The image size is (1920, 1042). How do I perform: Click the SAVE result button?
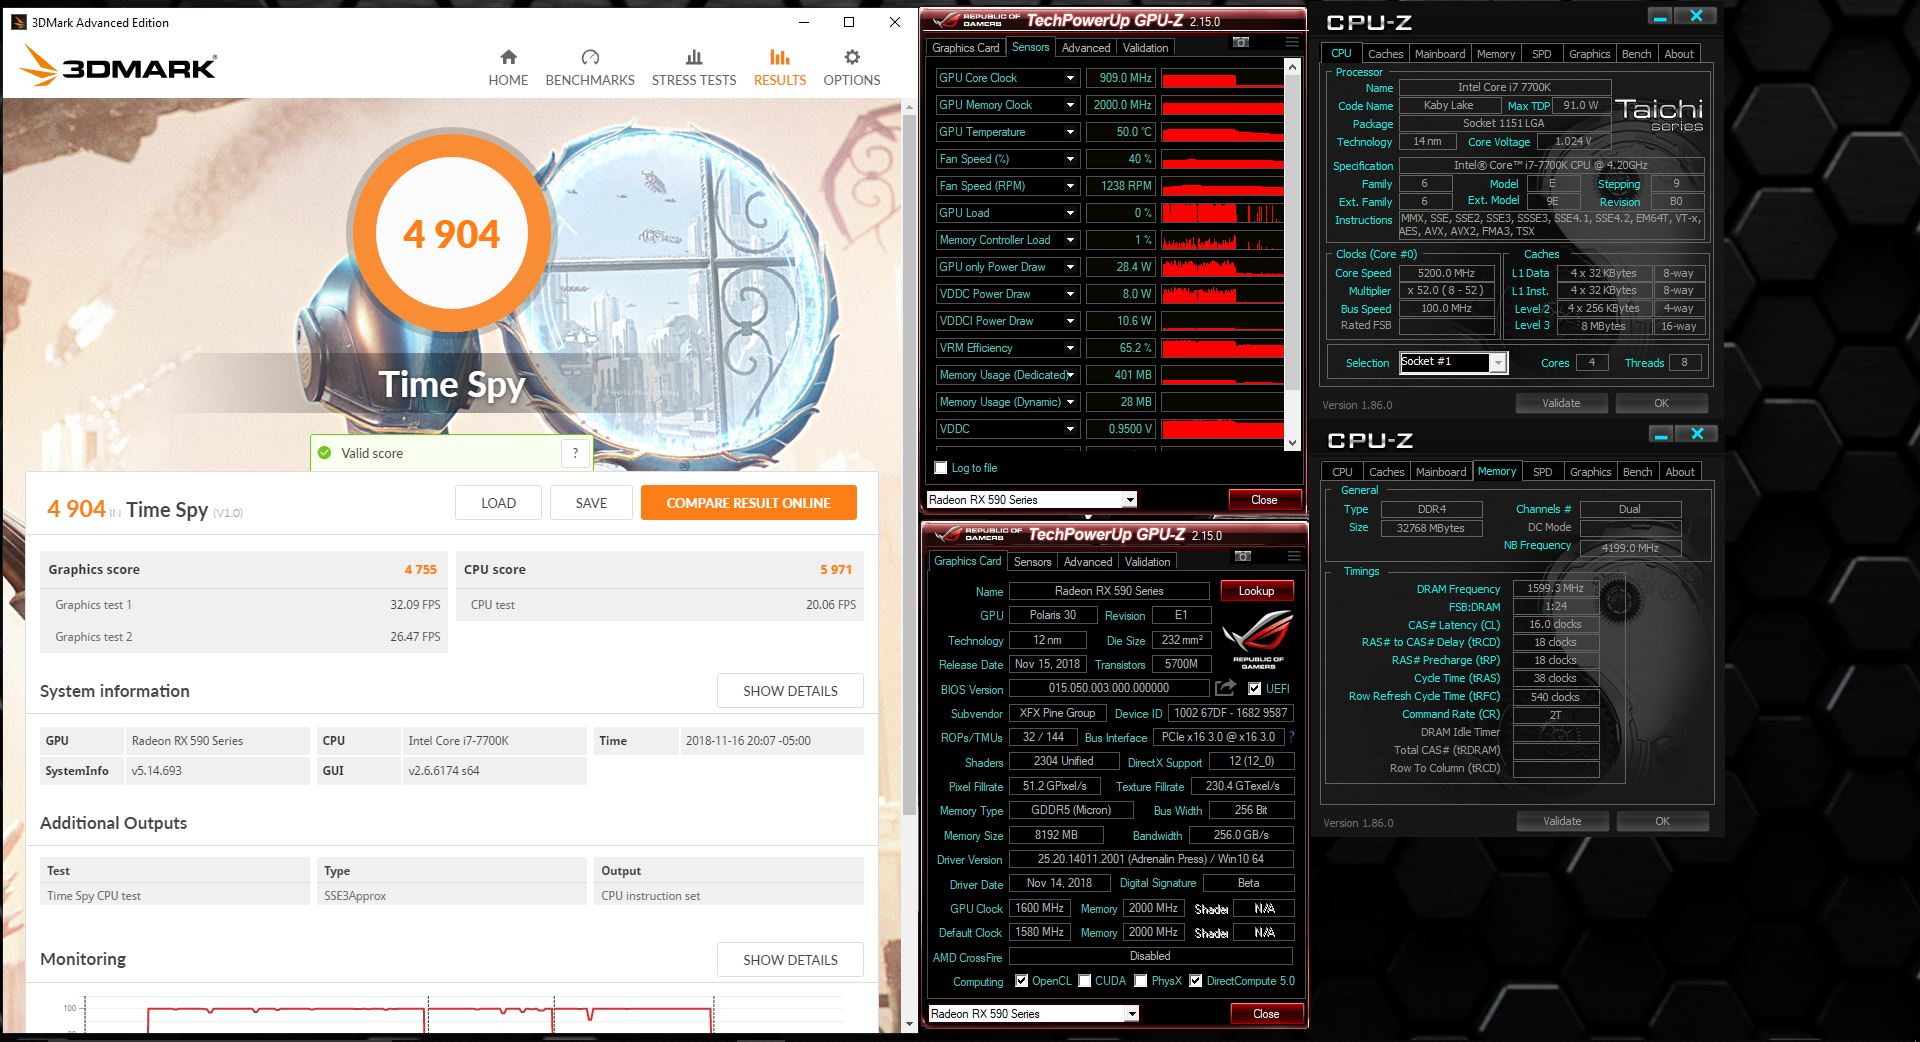tap(591, 503)
